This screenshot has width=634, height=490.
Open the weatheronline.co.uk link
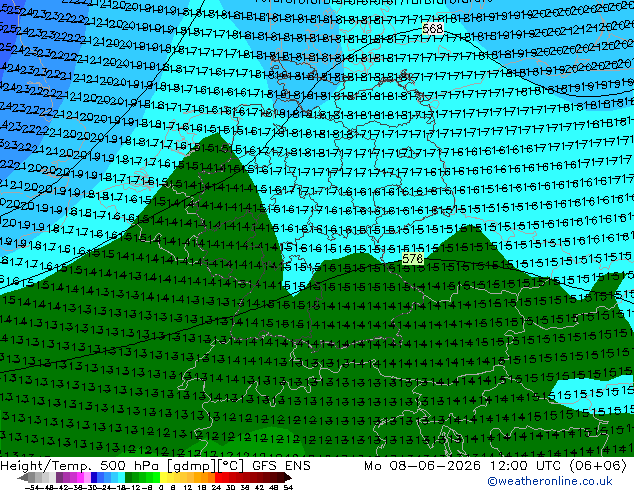click(549, 481)
